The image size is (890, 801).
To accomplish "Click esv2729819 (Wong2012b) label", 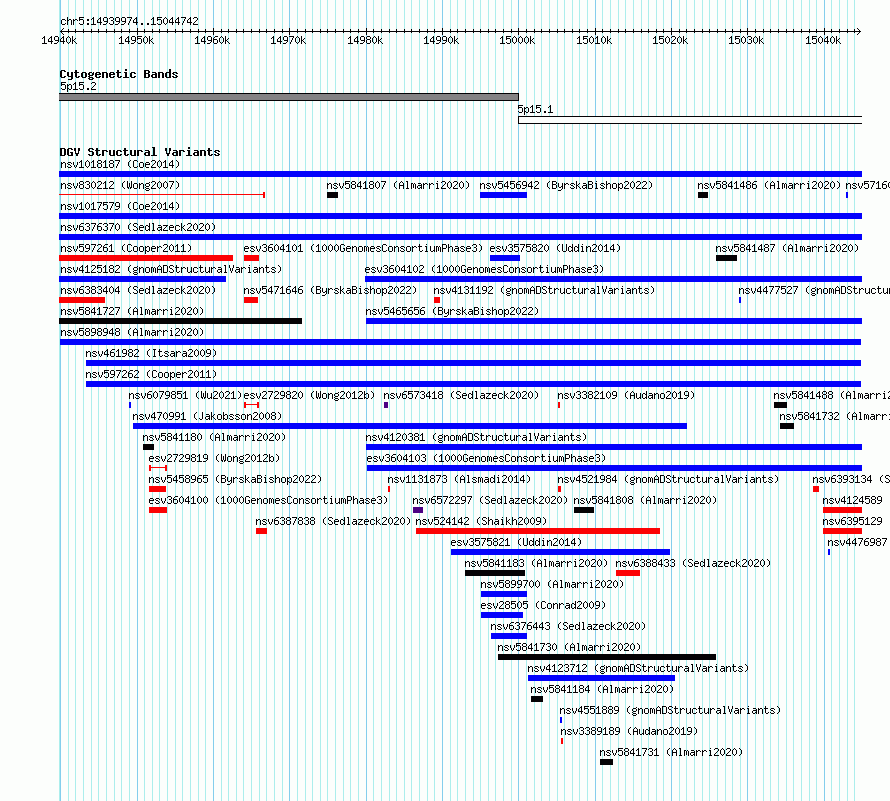I will (x=214, y=459).
